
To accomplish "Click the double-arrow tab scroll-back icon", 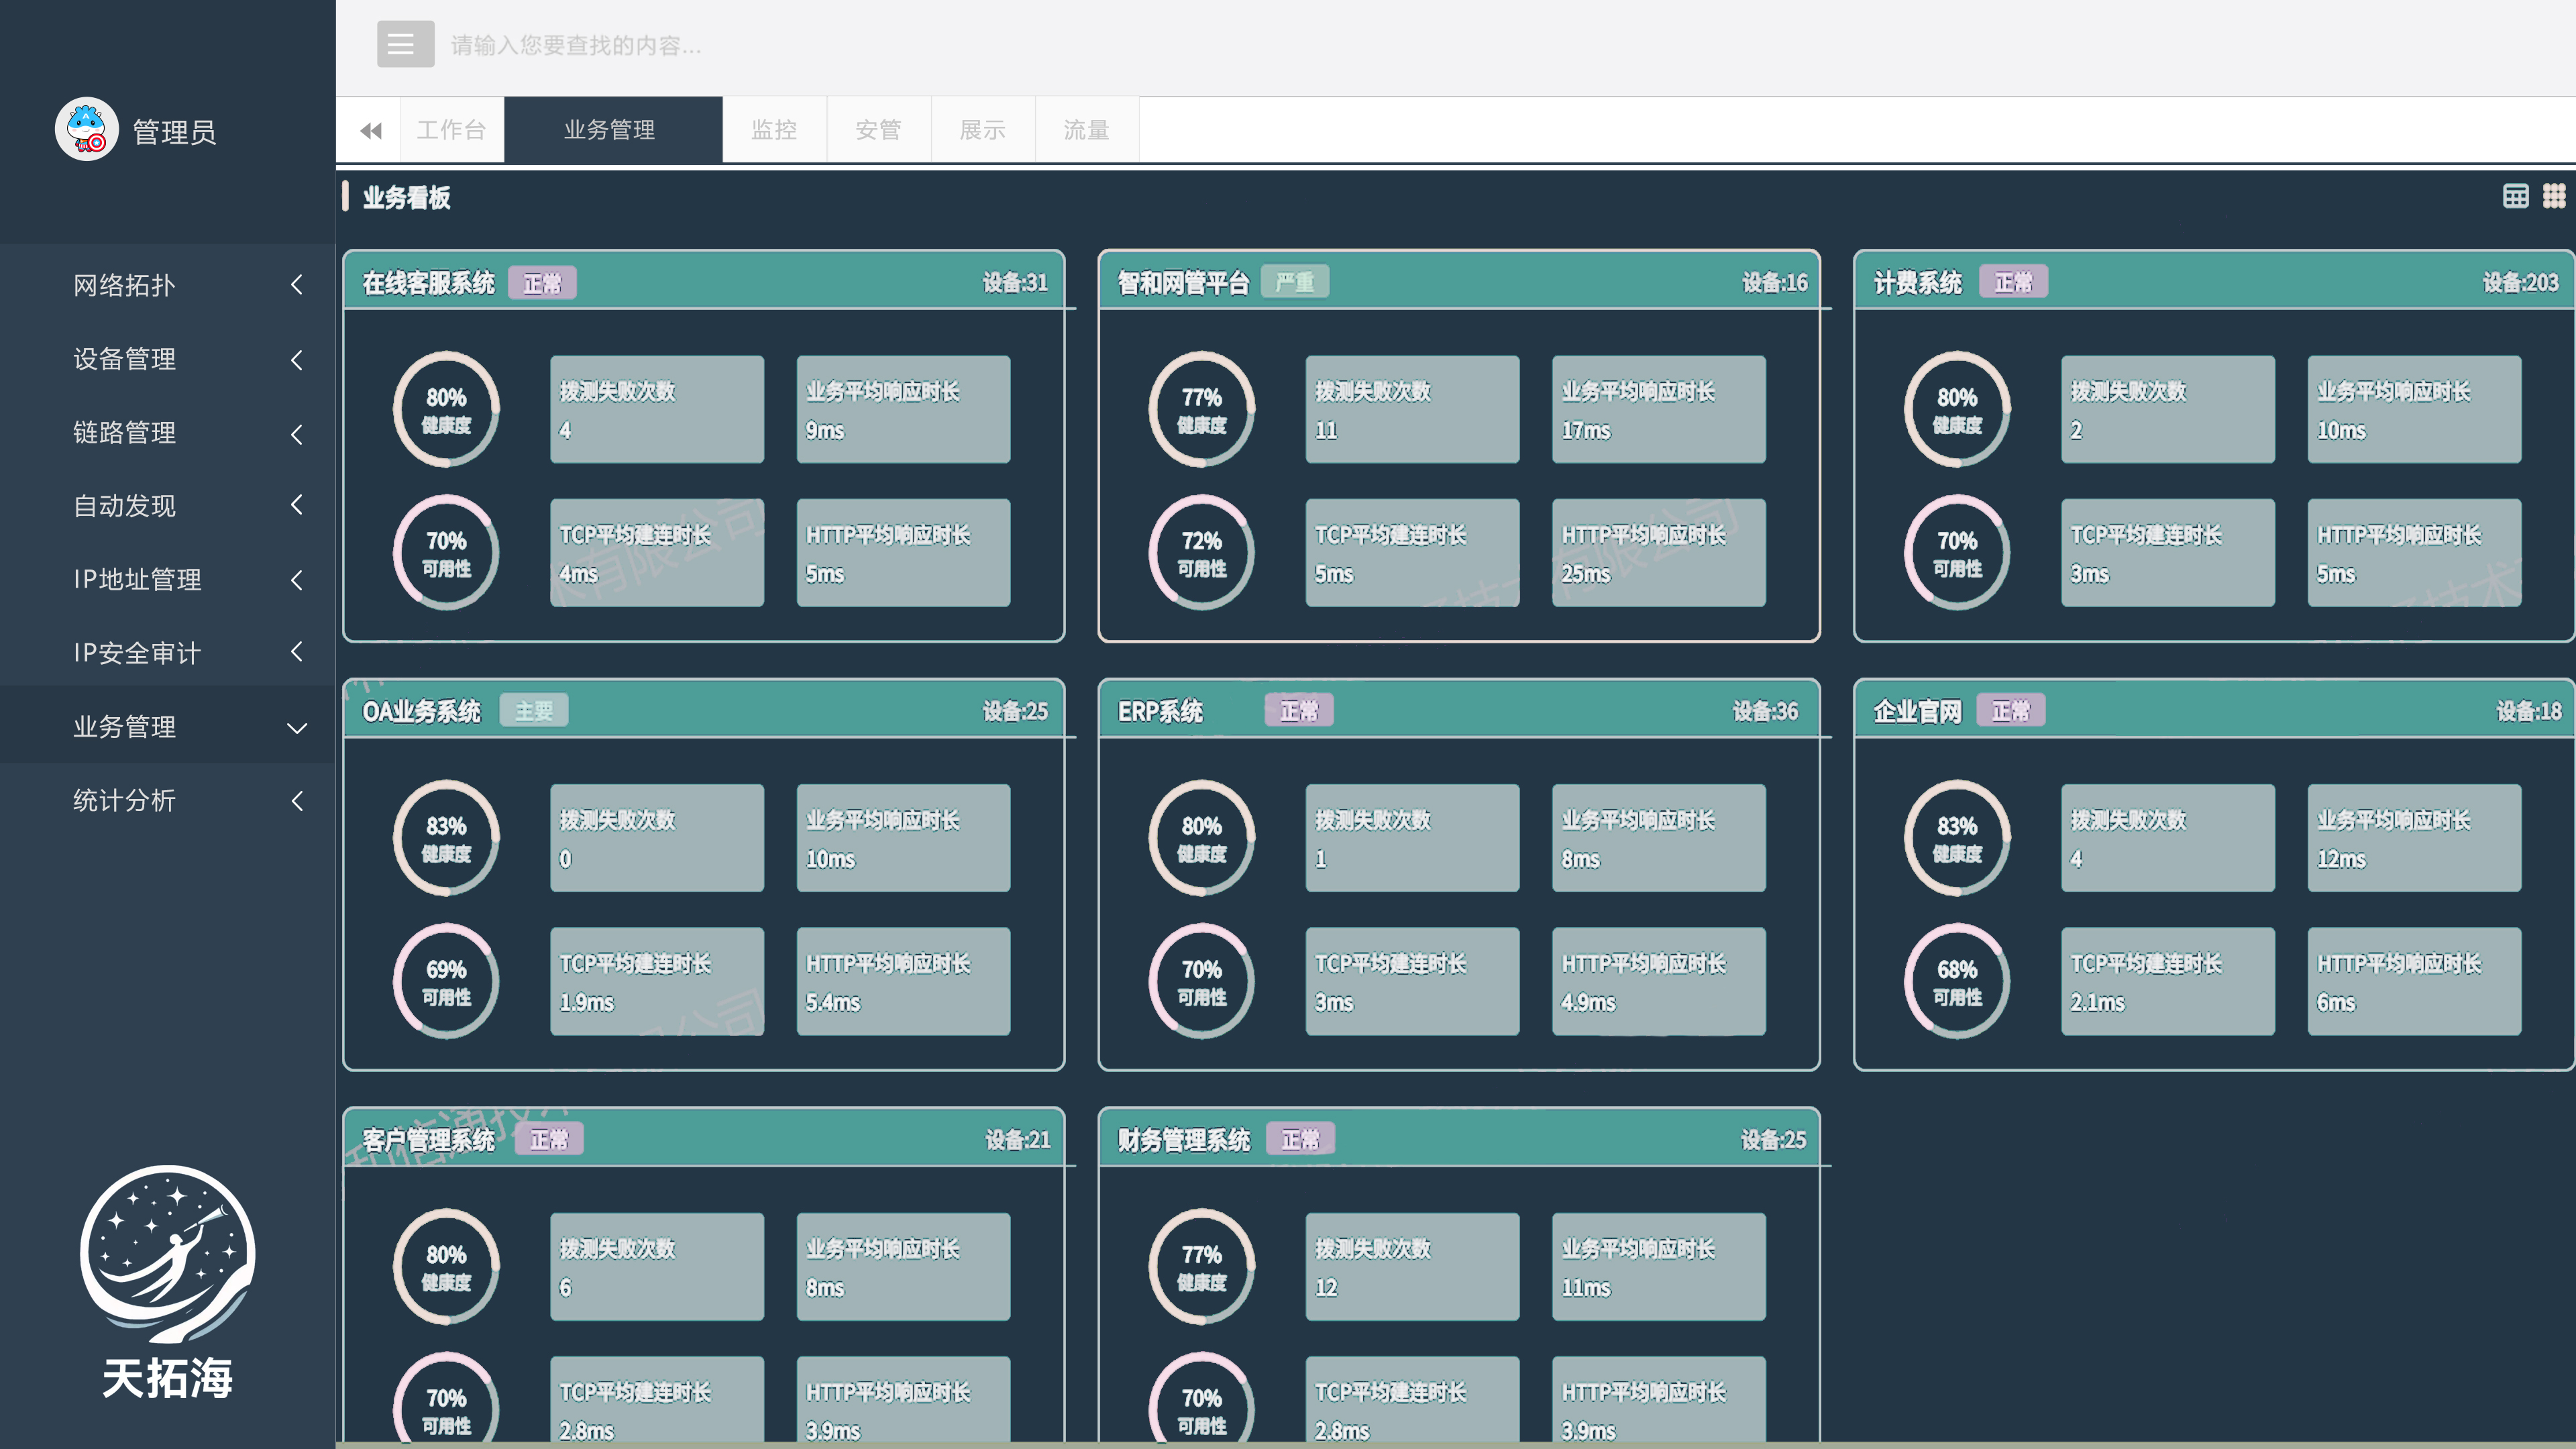I will (x=370, y=130).
